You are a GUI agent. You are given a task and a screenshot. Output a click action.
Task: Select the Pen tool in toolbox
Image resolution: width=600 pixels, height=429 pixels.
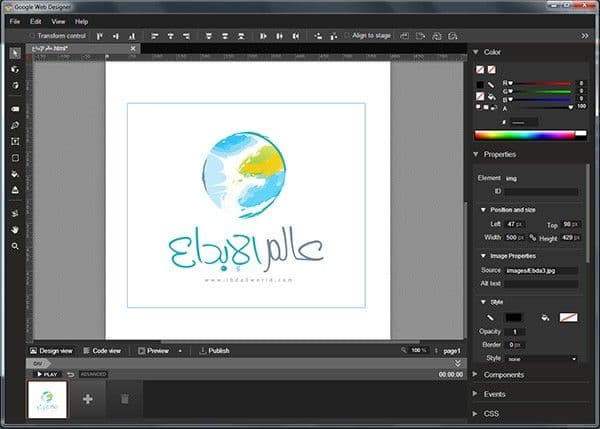(15, 125)
